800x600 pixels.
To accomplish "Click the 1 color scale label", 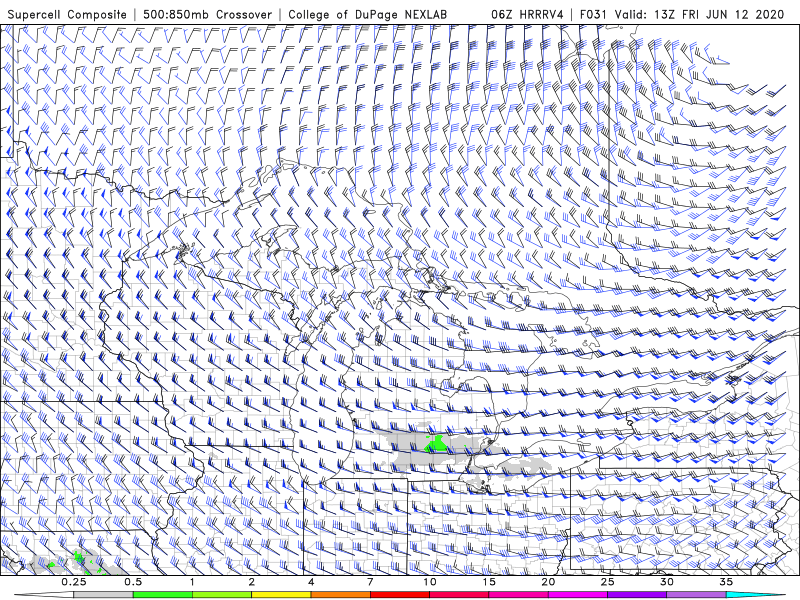I will click(x=192, y=582).
